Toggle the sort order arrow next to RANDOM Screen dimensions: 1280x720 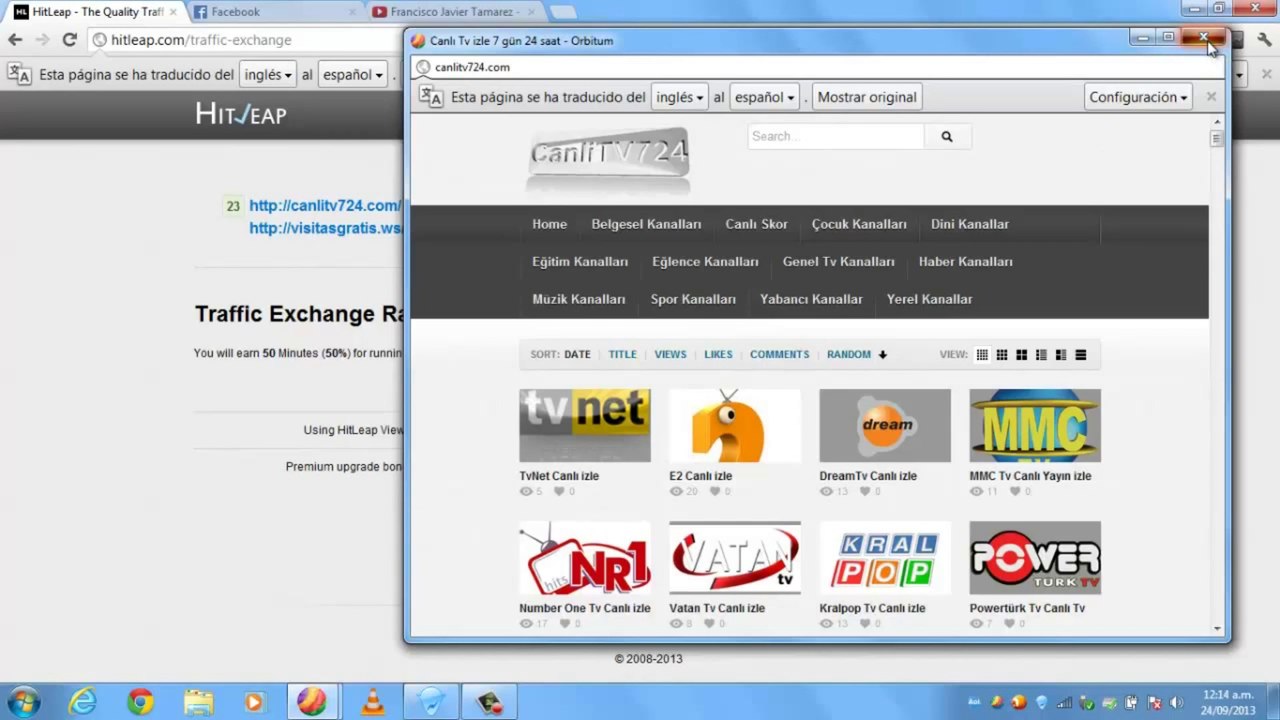(x=882, y=355)
